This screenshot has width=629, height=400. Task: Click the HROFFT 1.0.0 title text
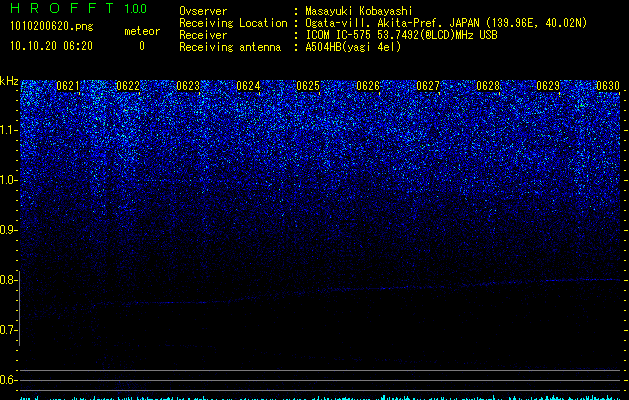click(x=78, y=8)
